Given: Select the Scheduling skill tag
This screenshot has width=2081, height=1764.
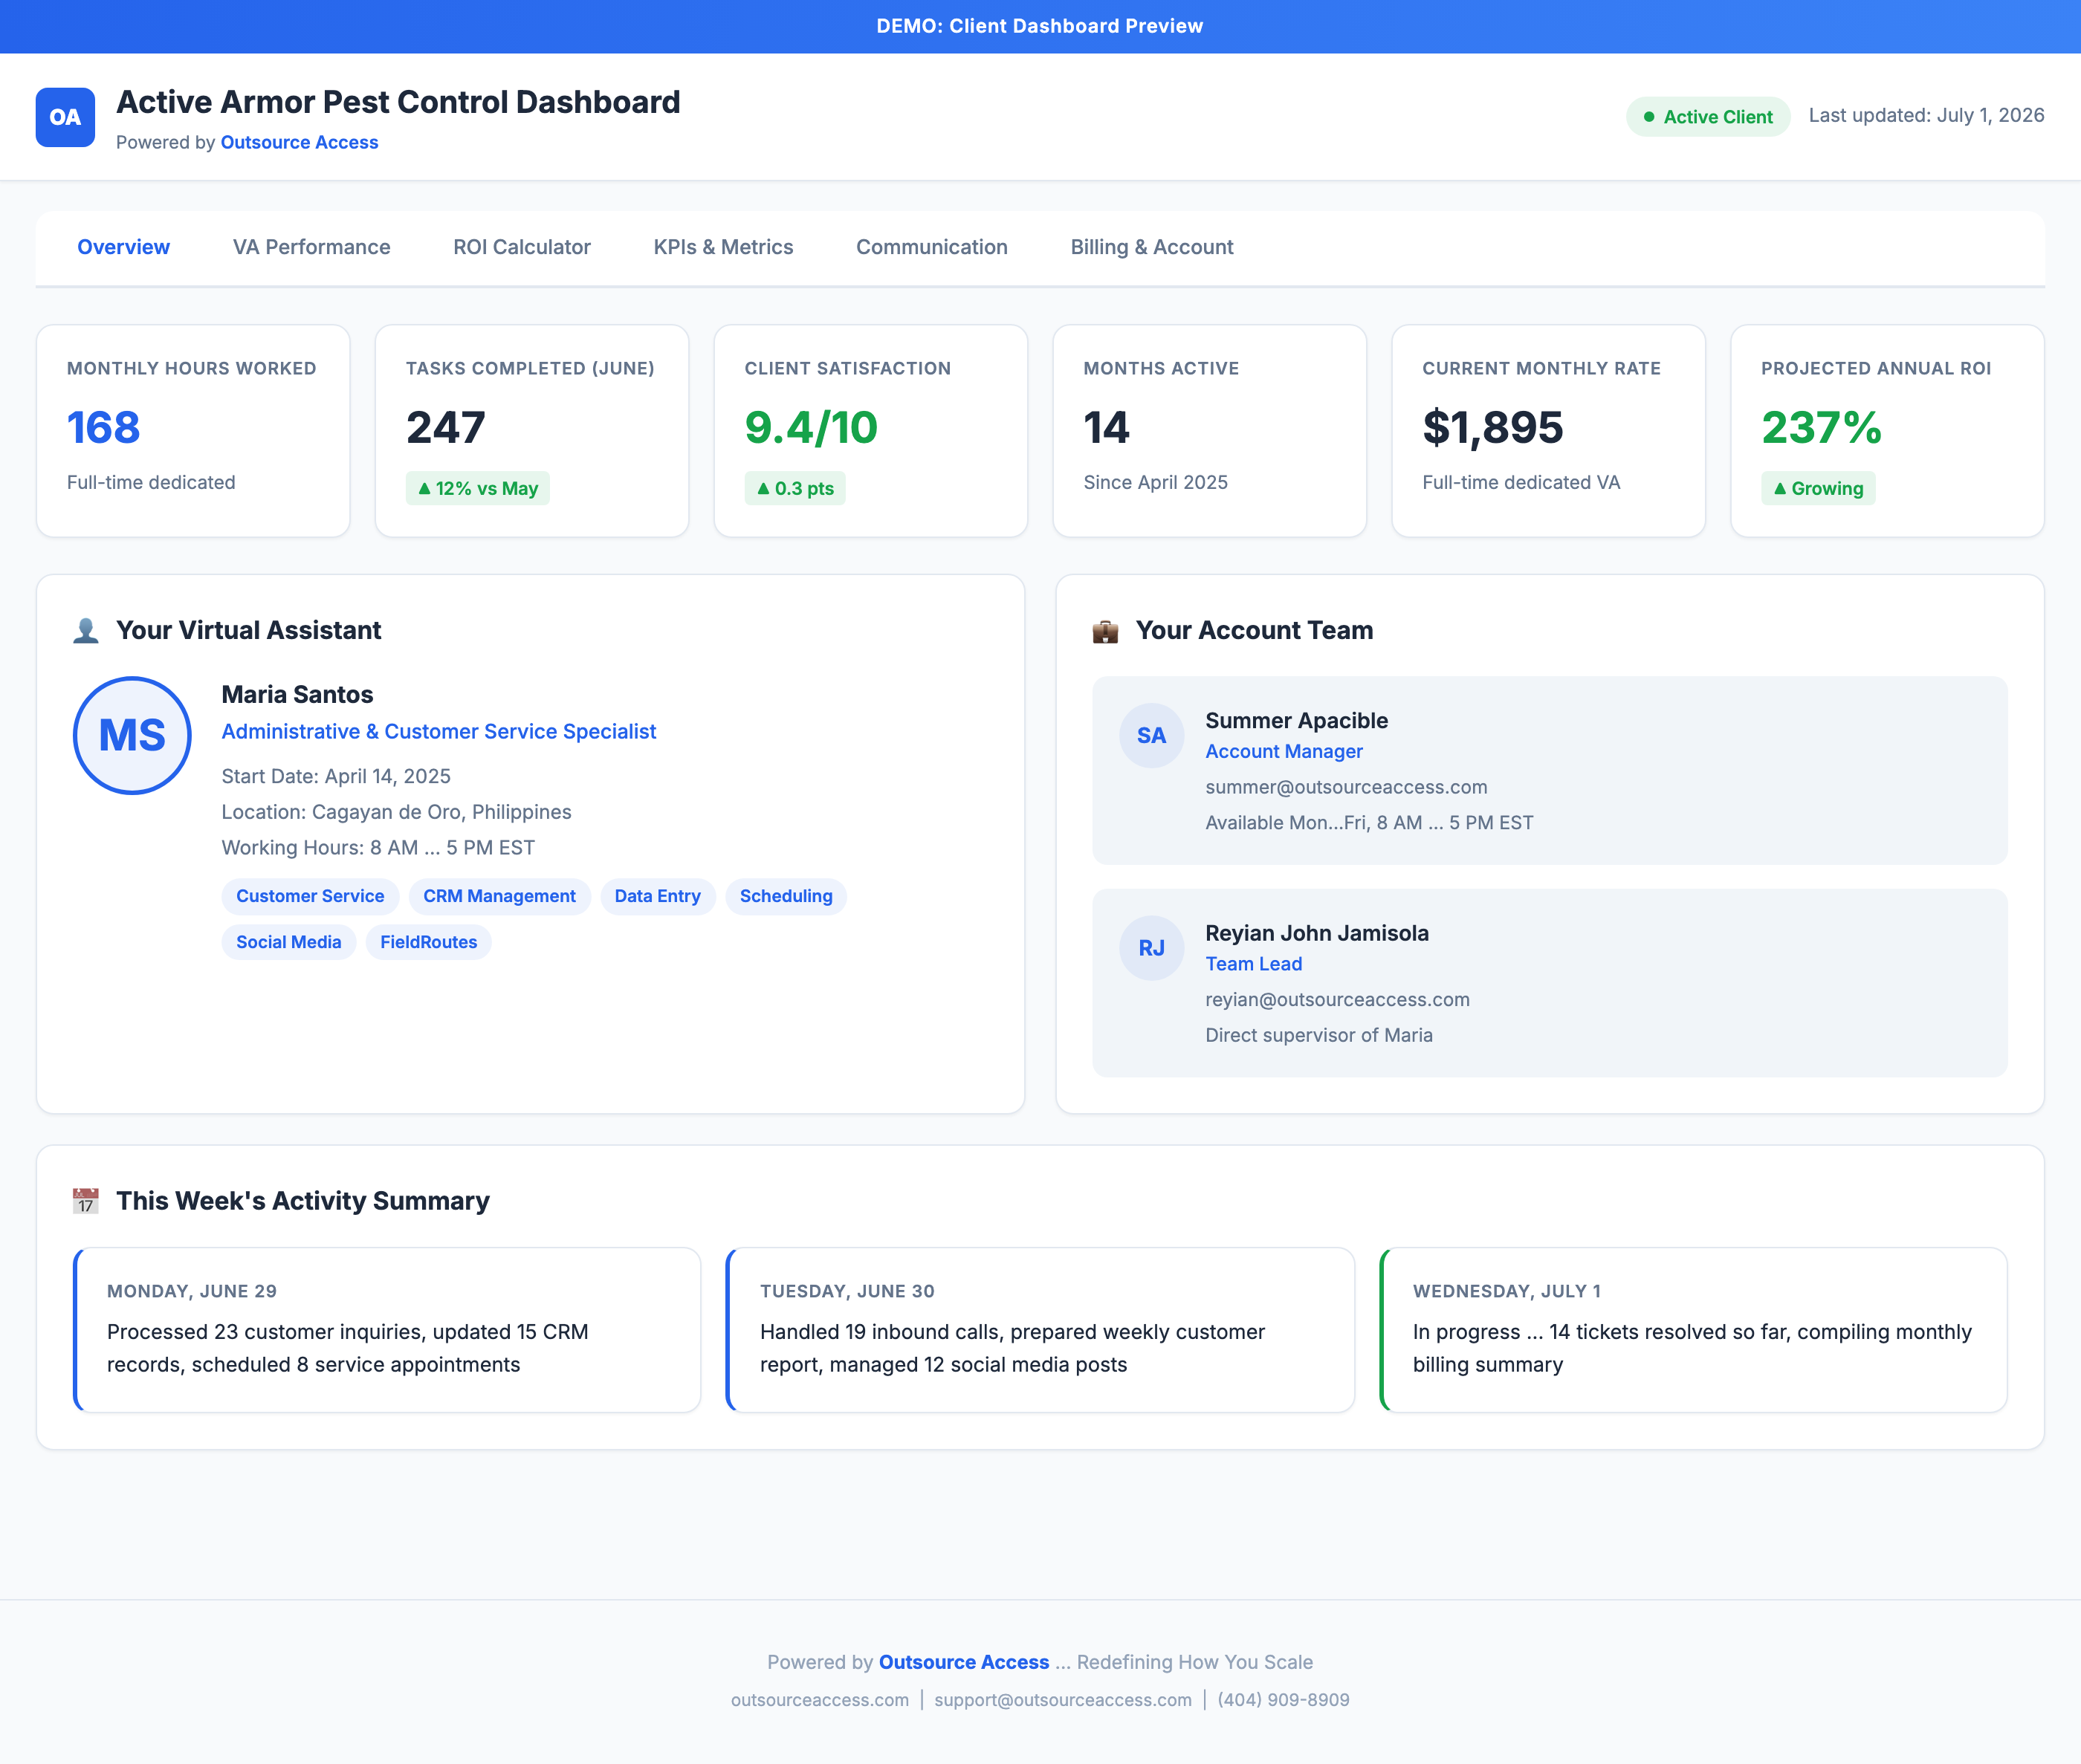Looking at the screenshot, I should [786, 896].
